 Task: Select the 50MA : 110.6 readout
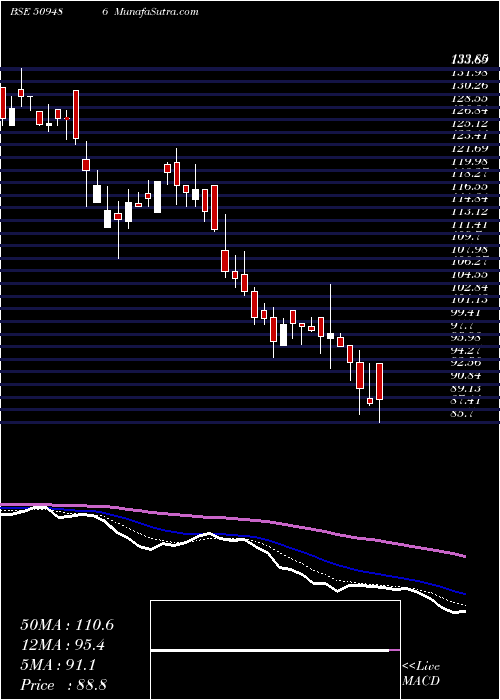click(x=67, y=625)
